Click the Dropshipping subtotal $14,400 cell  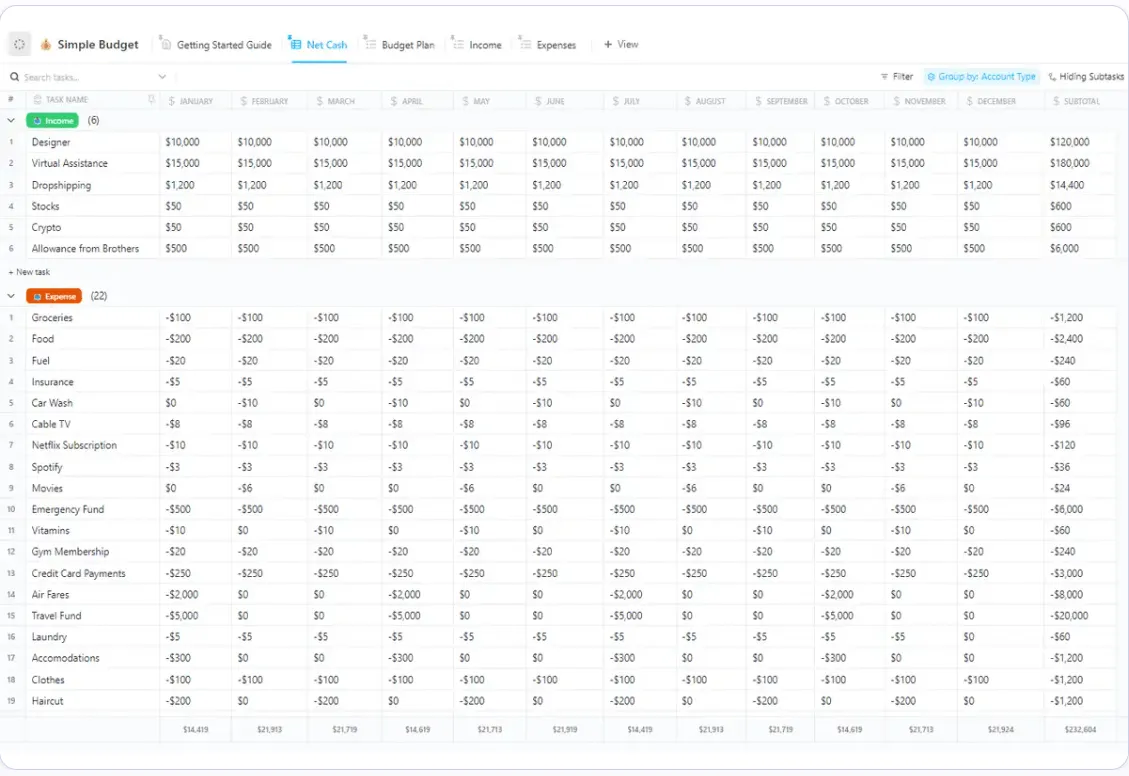[1066, 185]
